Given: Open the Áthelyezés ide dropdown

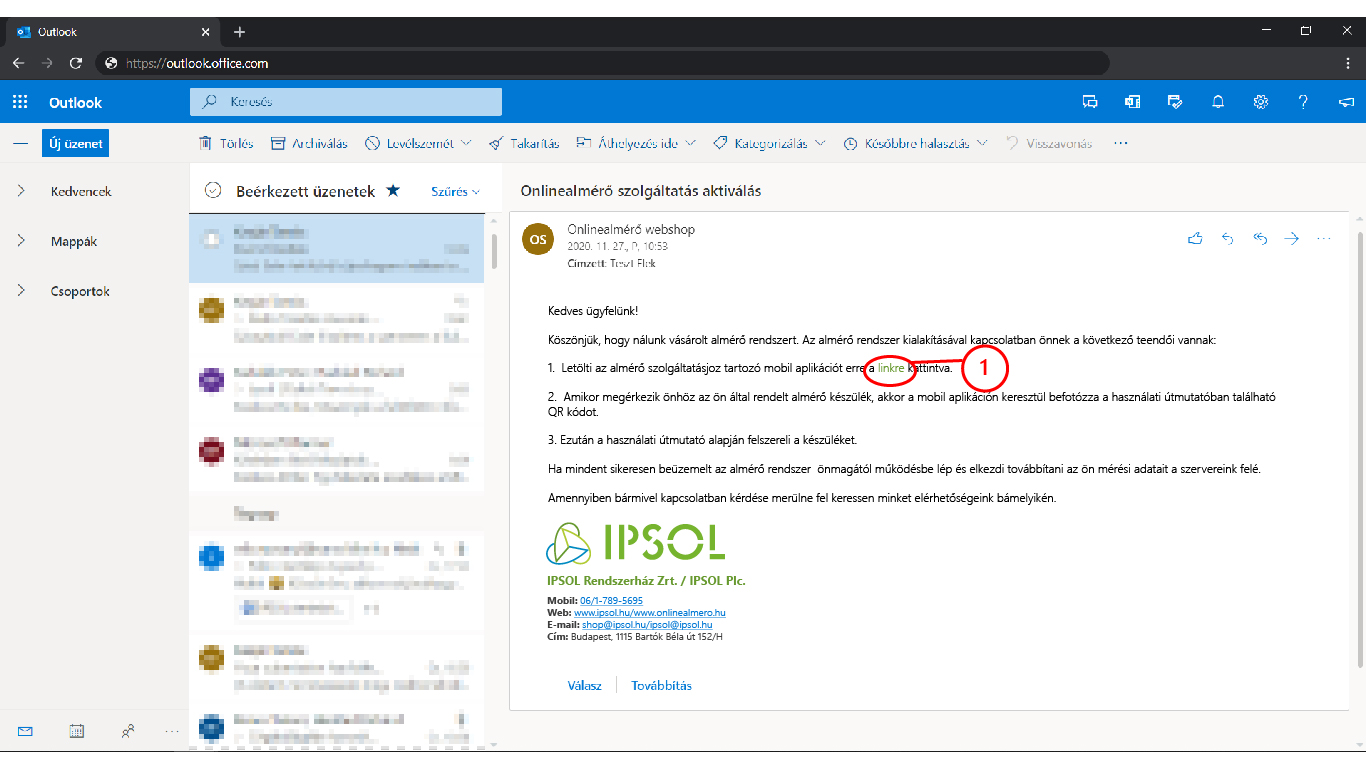Looking at the screenshot, I should (635, 144).
